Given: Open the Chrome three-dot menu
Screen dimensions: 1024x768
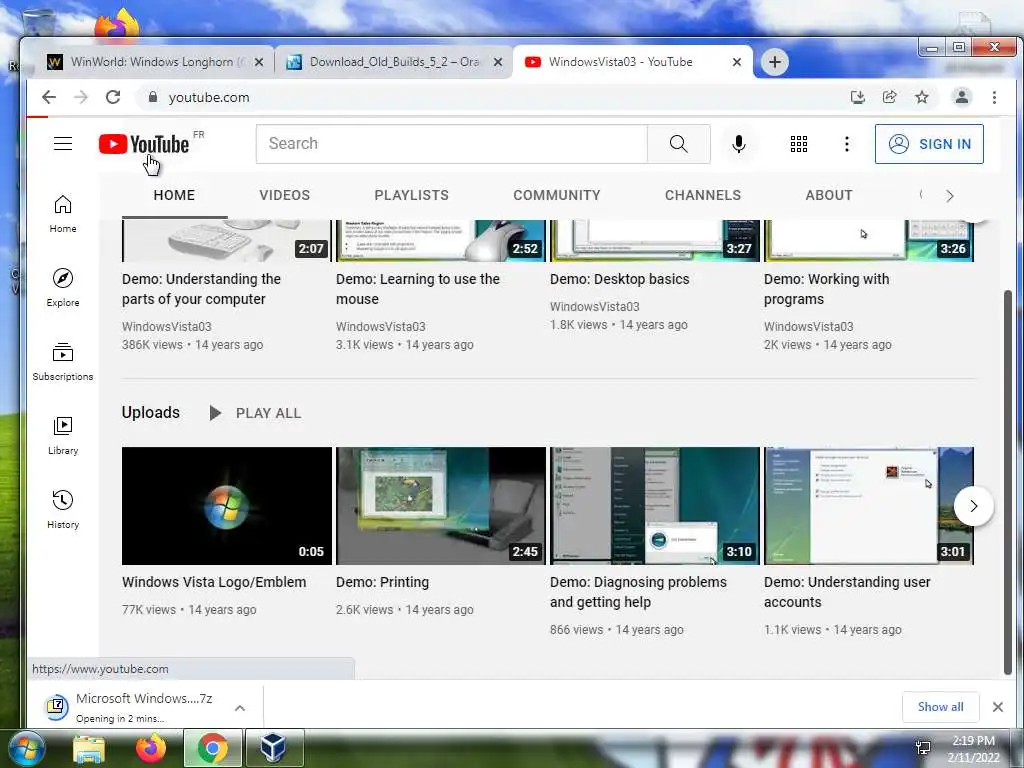Looking at the screenshot, I should pos(994,97).
